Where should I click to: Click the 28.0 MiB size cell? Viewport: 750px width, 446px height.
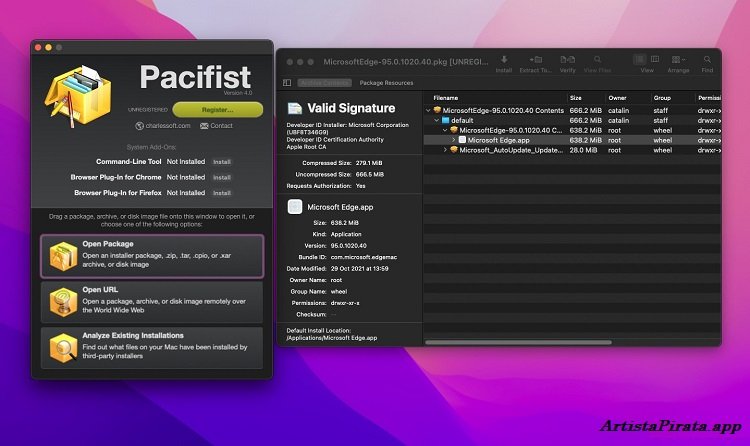(583, 150)
